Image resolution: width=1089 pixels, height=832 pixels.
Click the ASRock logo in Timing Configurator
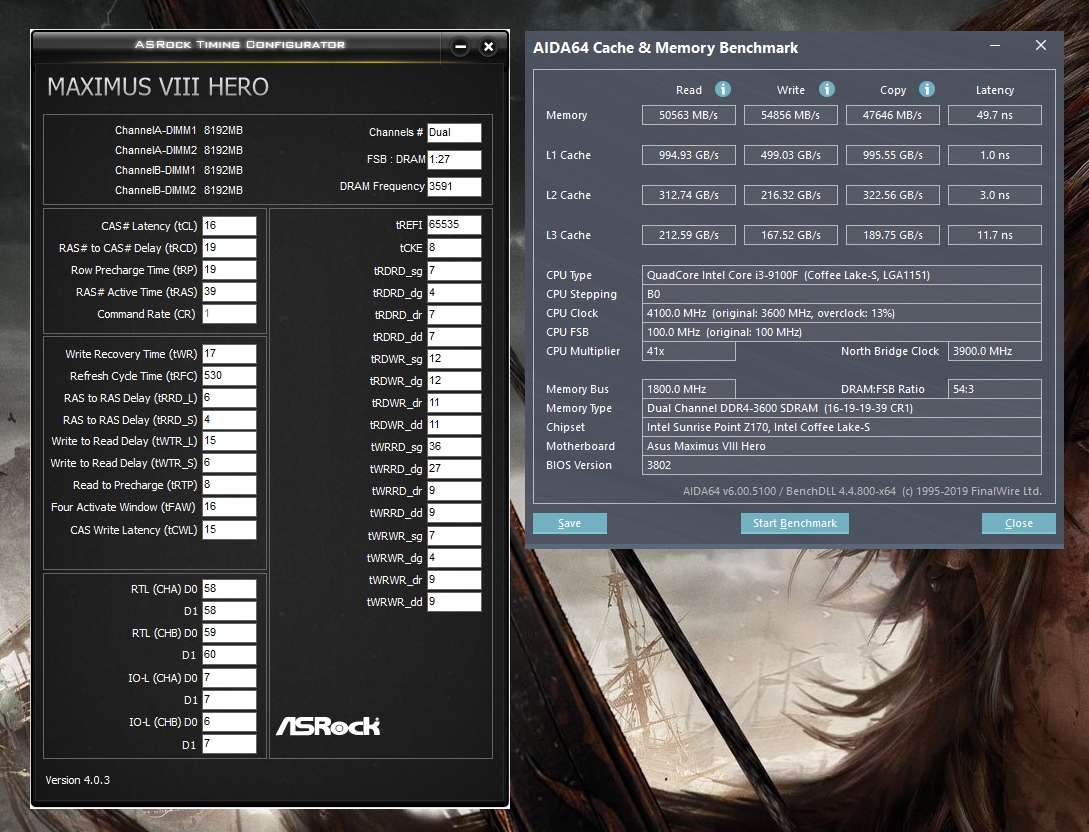[x=328, y=726]
